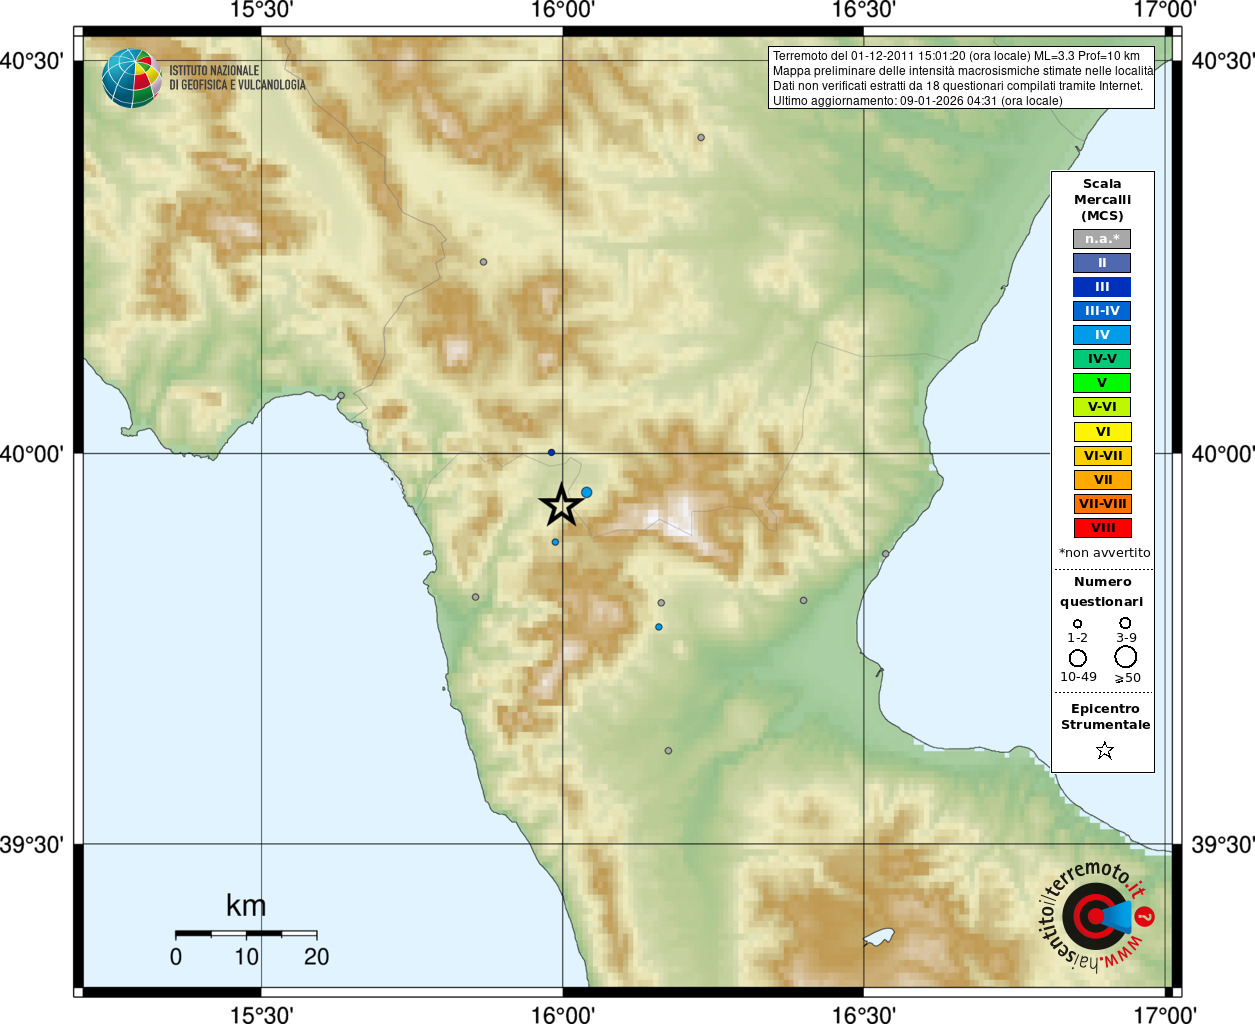This screenshot has height=1024, width=1255.
Task: Click the top 16°30' longitude label
Action: [864, 10]
